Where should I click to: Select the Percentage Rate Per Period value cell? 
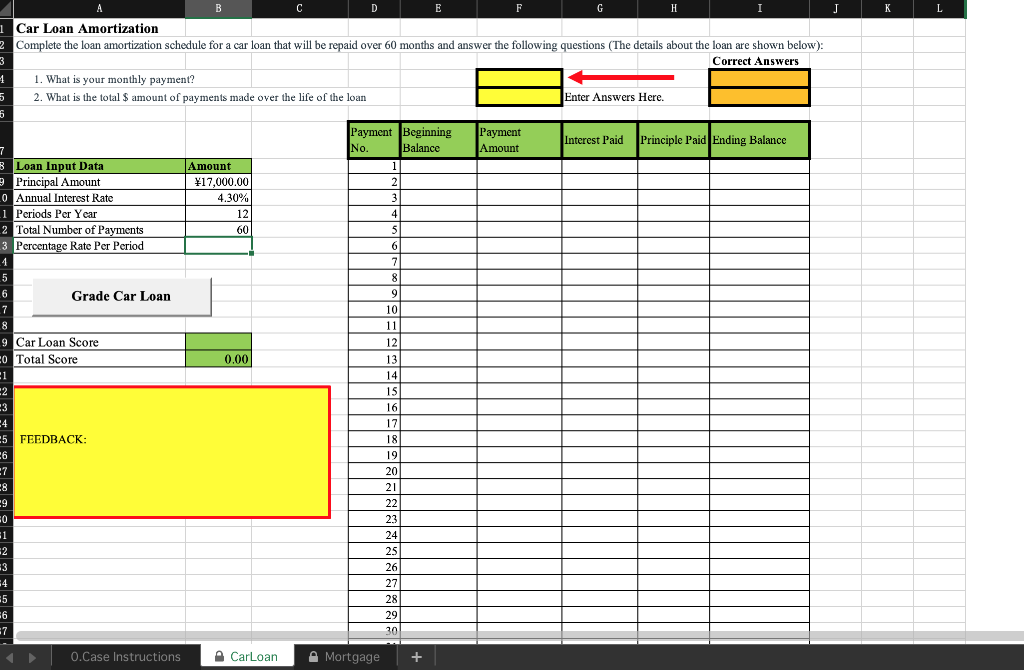pyautogui.click(x=218, y=246)
